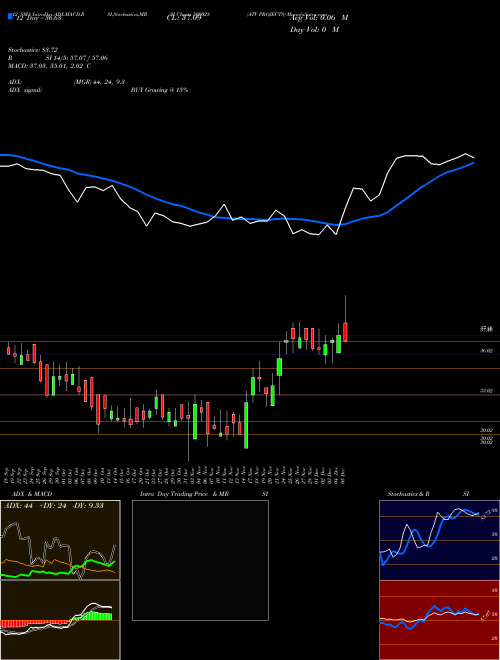This screenshot has height=660, width=500.
Task: Select the '12 Day = 36.63' SMA value
Action: tap(37, 18)
